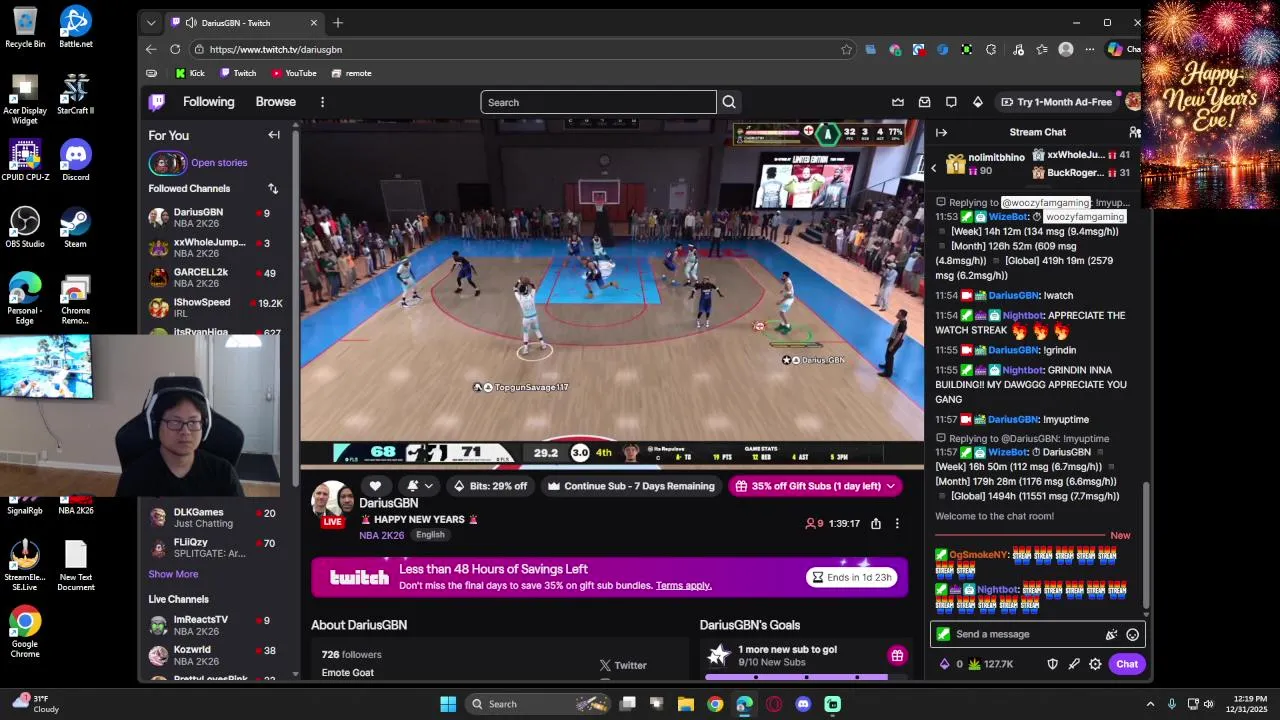1280x720 pixels.
Task: Open the OBS Studio desktop shortcut
Action: [24, 227]
